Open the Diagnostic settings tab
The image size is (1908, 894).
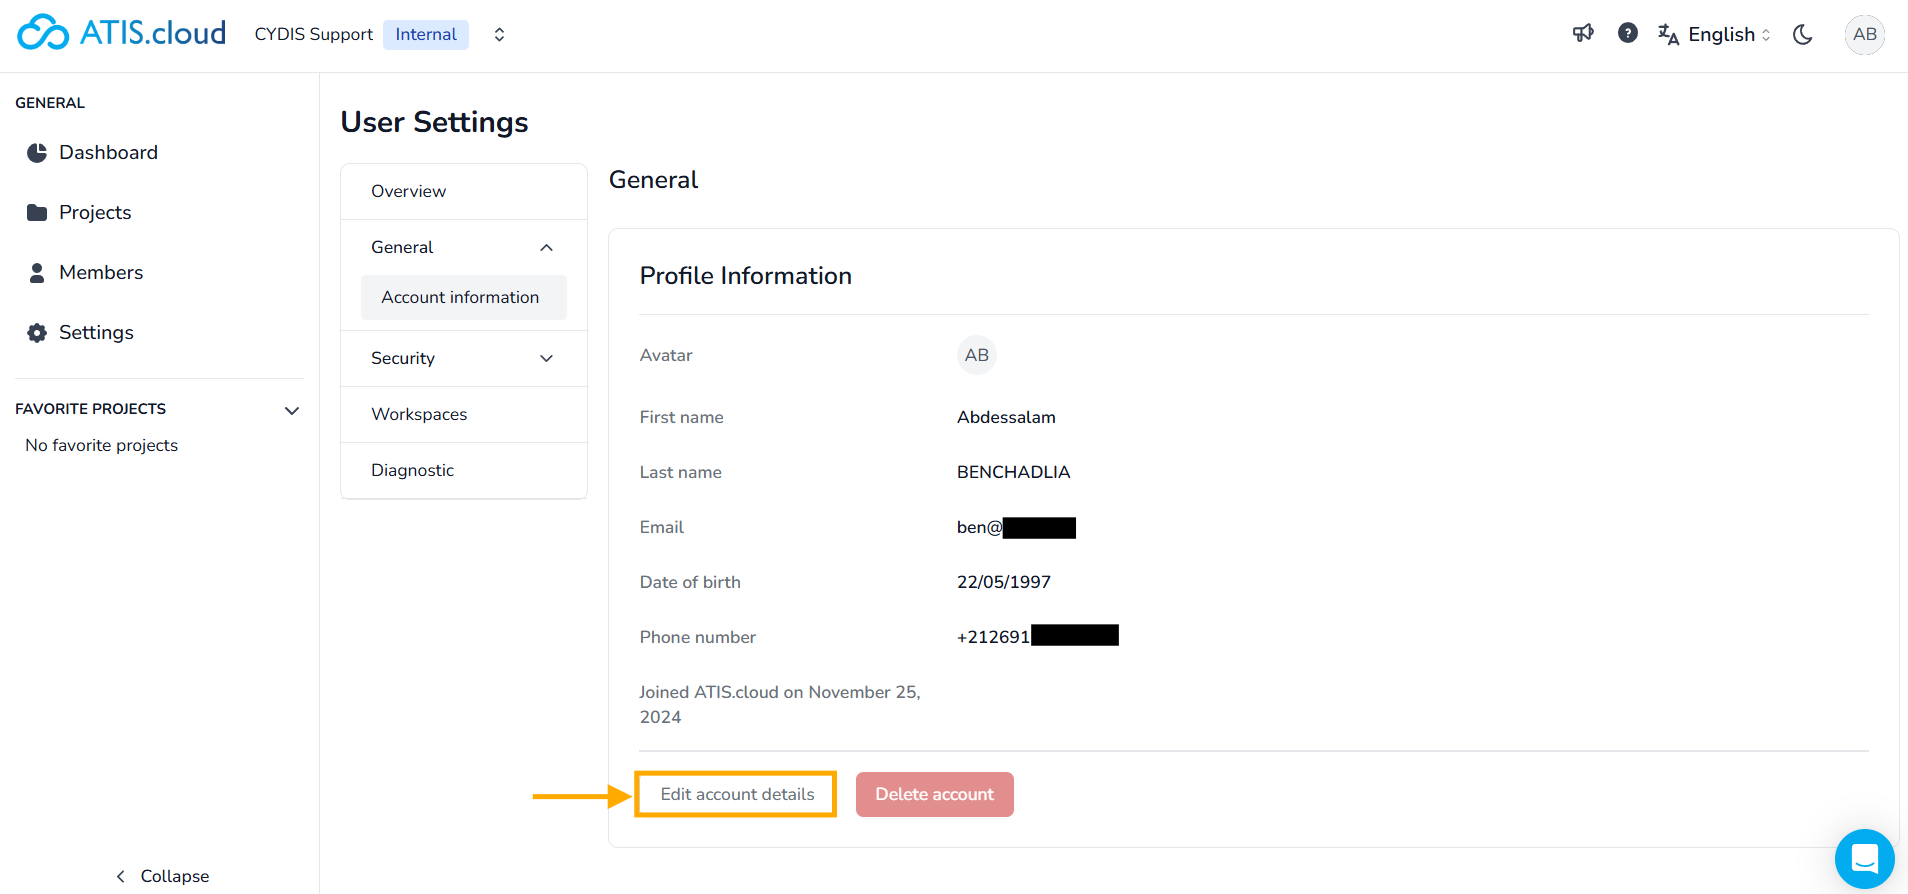(412, 470)
